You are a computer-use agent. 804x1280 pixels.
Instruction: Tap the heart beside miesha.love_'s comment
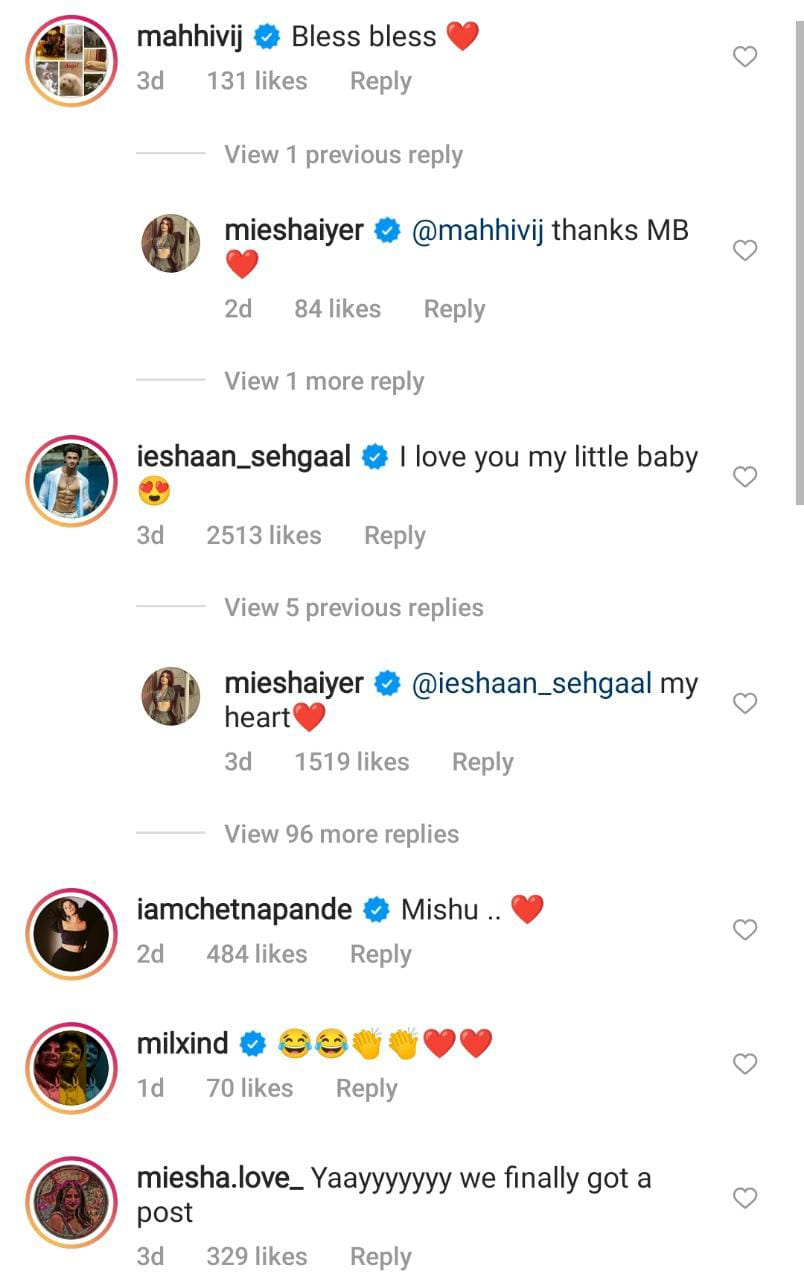coord(745,1197)
